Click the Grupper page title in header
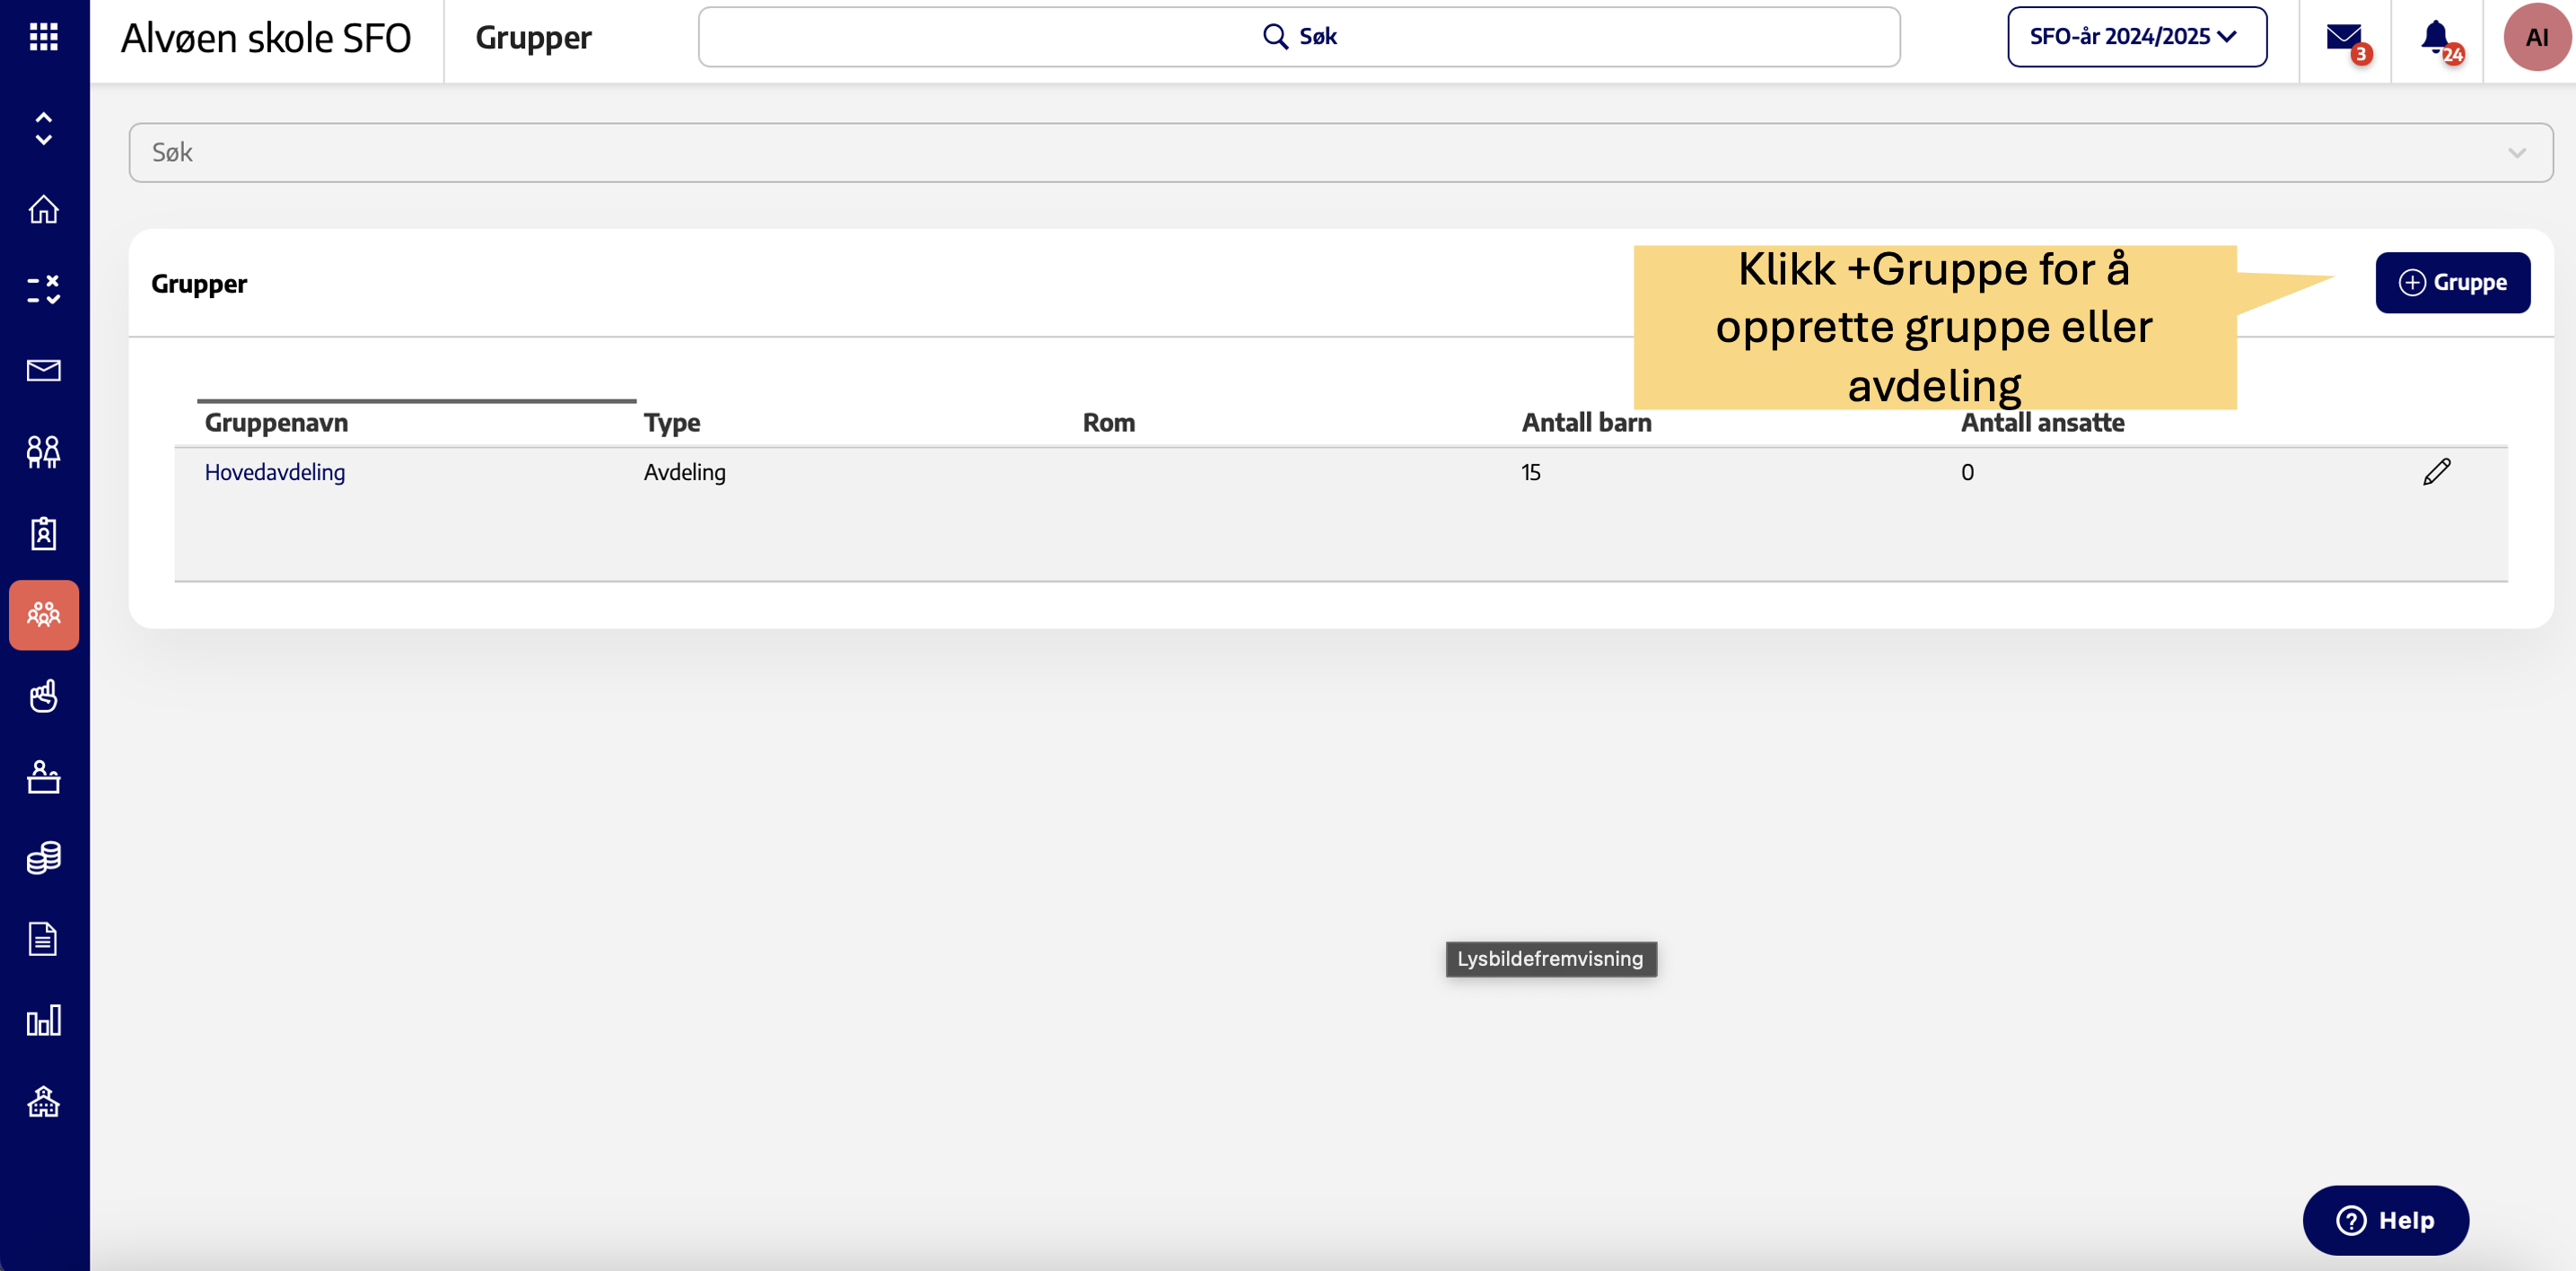This screenshot has height=1271, width=2576. [x=533, y=38]
